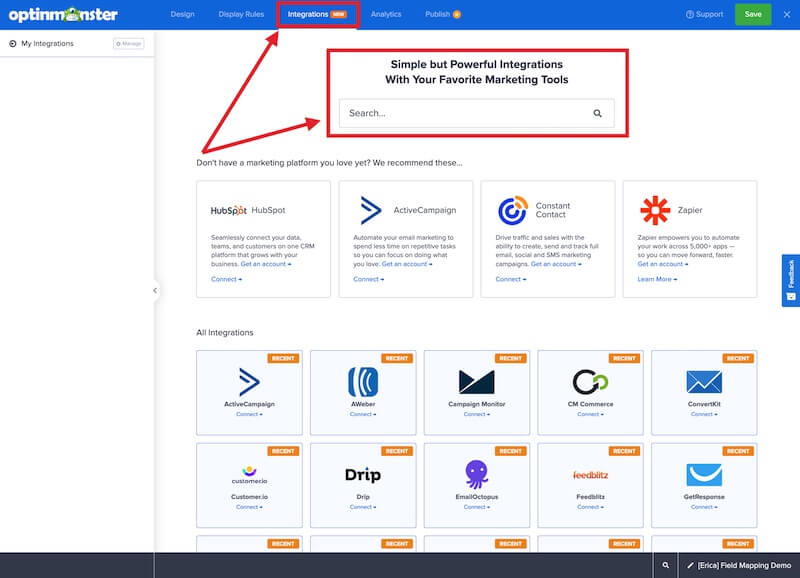Viewport: 800px width, 578px height.
Task: Click ActiveCampaign logo in recommended card
Action: (x=371, y=210)
